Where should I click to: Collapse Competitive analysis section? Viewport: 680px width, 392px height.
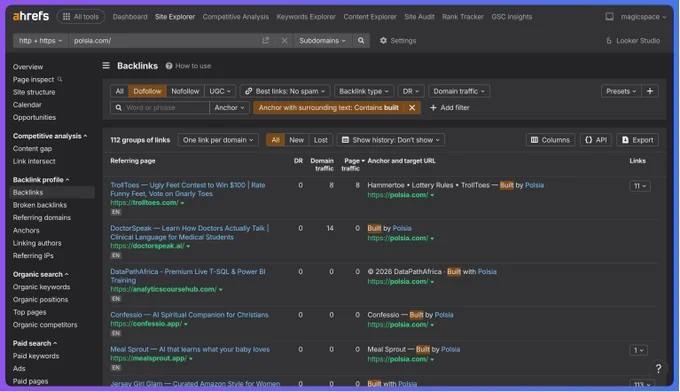click(49, 136)
